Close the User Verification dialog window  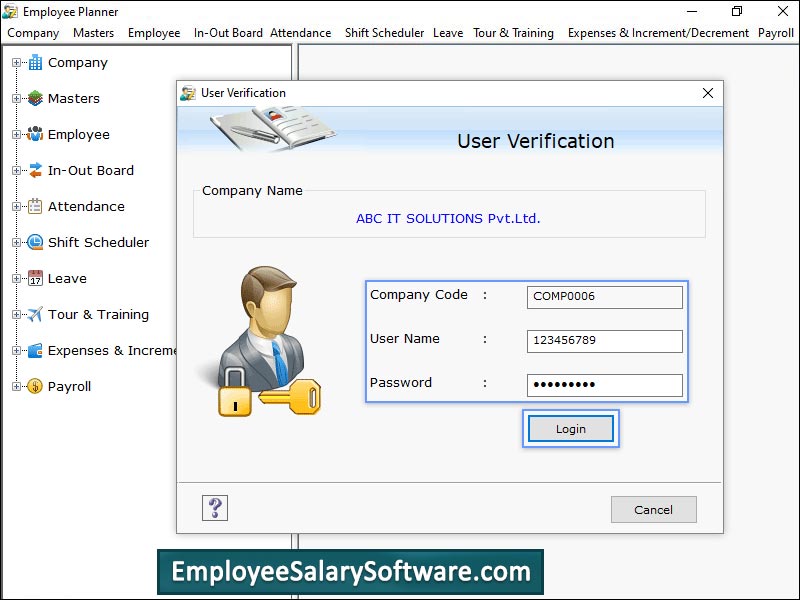click(x=708, y=93)
